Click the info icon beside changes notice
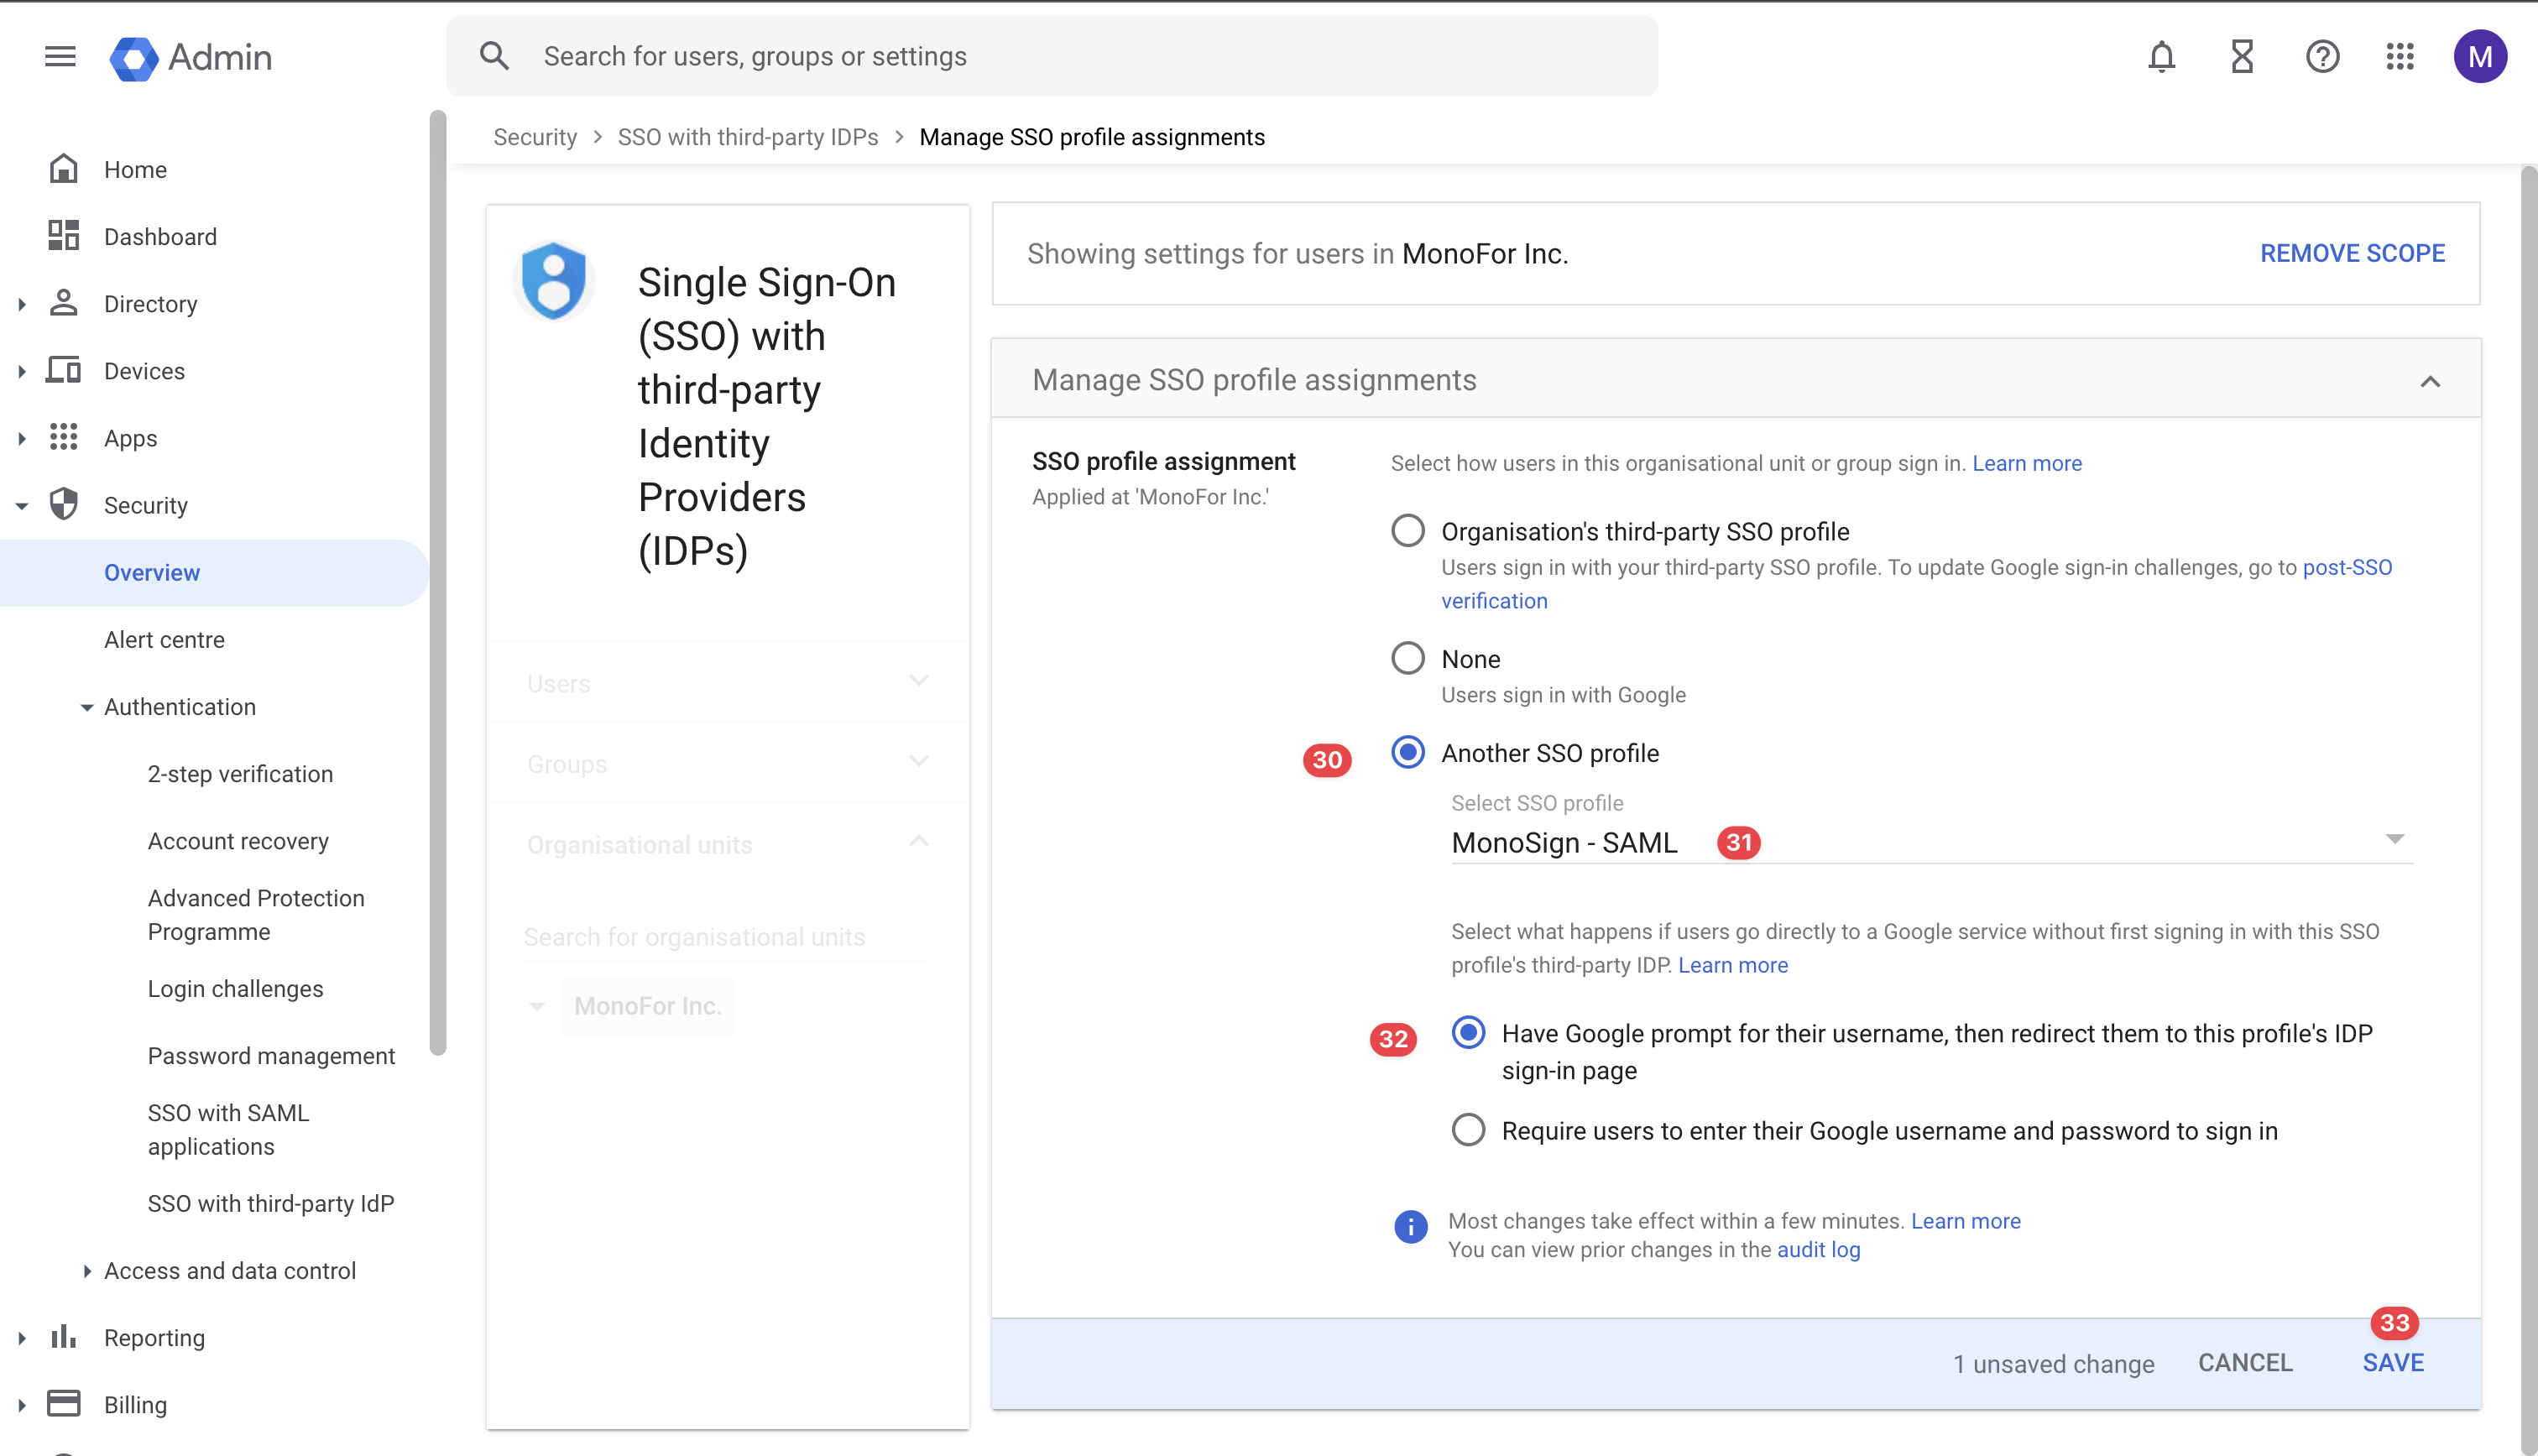 point(1410,1226)
